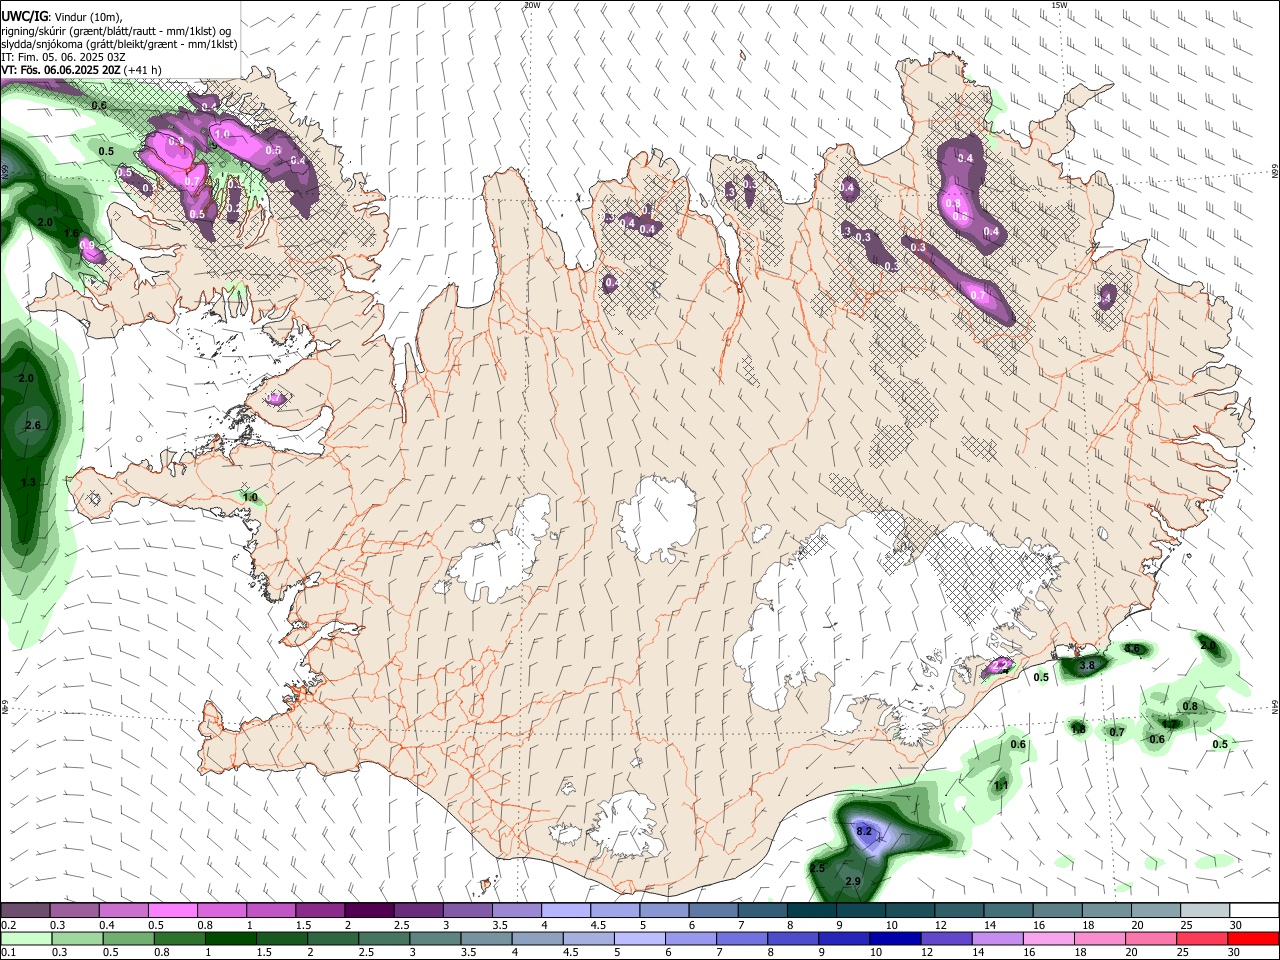Screen dimensions: 1280x960
Task: Select the IT: Fim. 05. 06. 2025 03Z line
Action: pyautogui.click(x=63, y=57)
